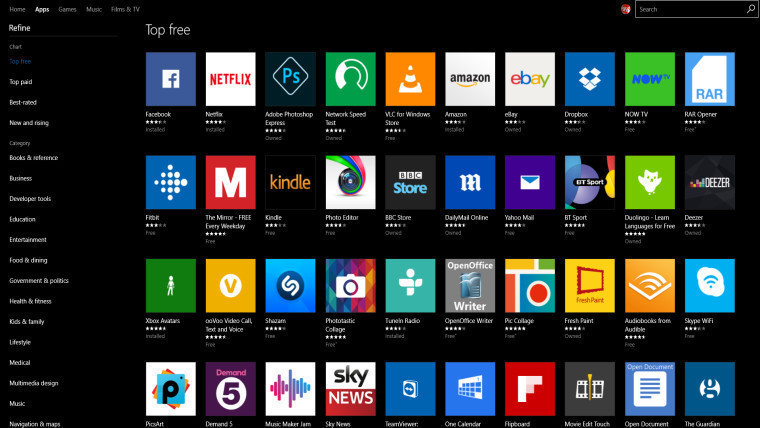This screenshot has height=428, width=760.
Task: Select the Sky News app icon
Action: pos(350,389)
